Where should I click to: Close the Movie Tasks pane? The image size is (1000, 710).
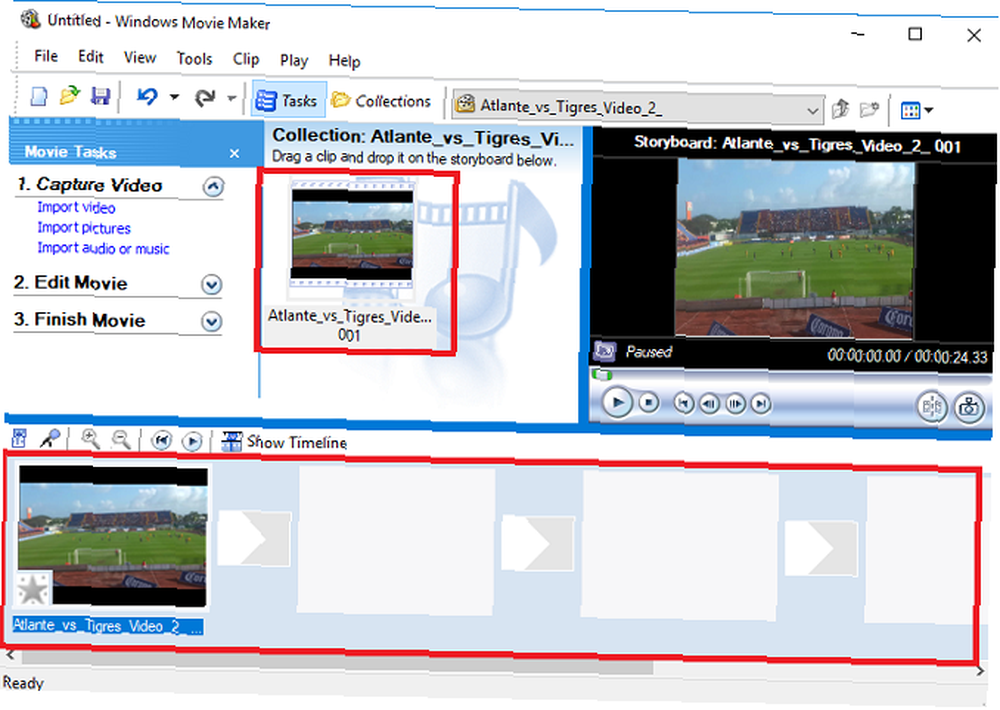coord(234,153)
